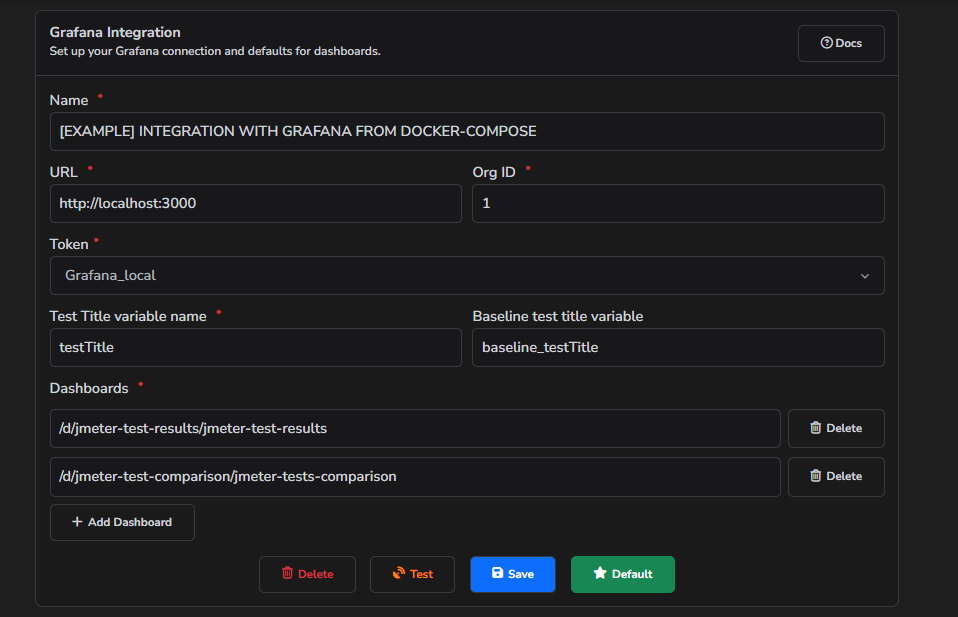
Task: Click the floppy disk icon on Save
Action: (496, 574)
